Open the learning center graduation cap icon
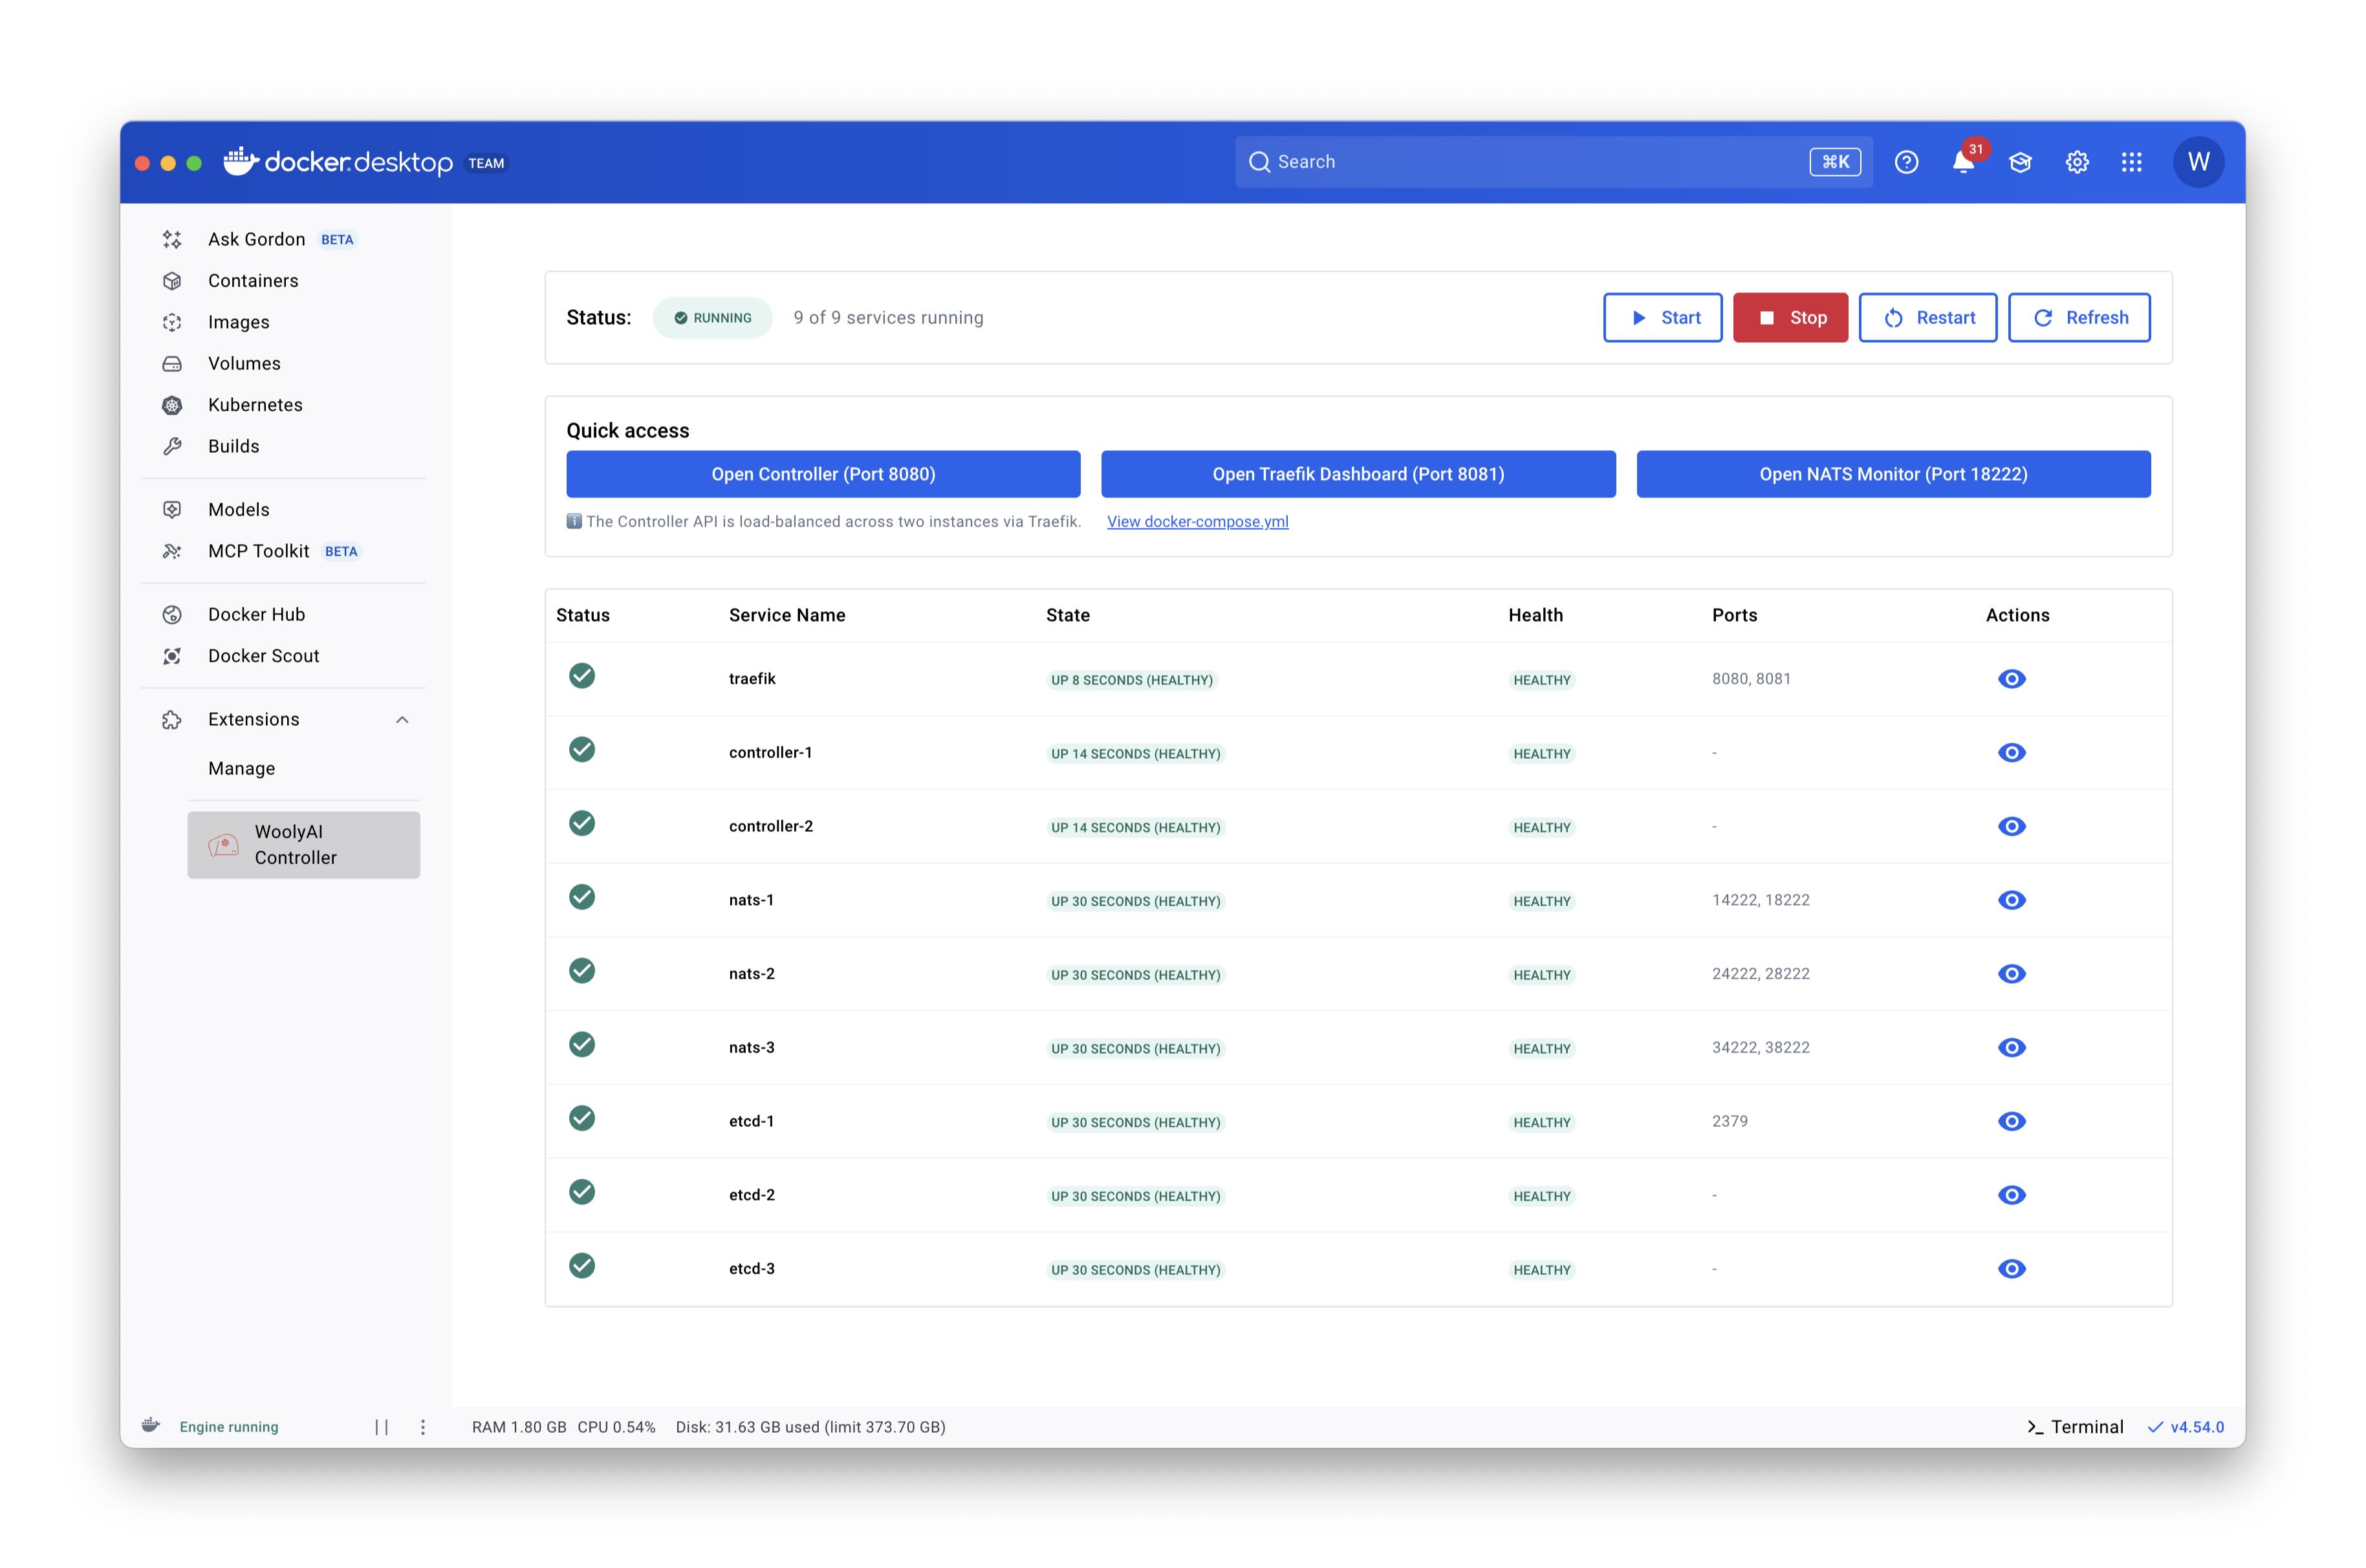Viewport: 2366px width, 1568px height. [x=2020, y=161]
